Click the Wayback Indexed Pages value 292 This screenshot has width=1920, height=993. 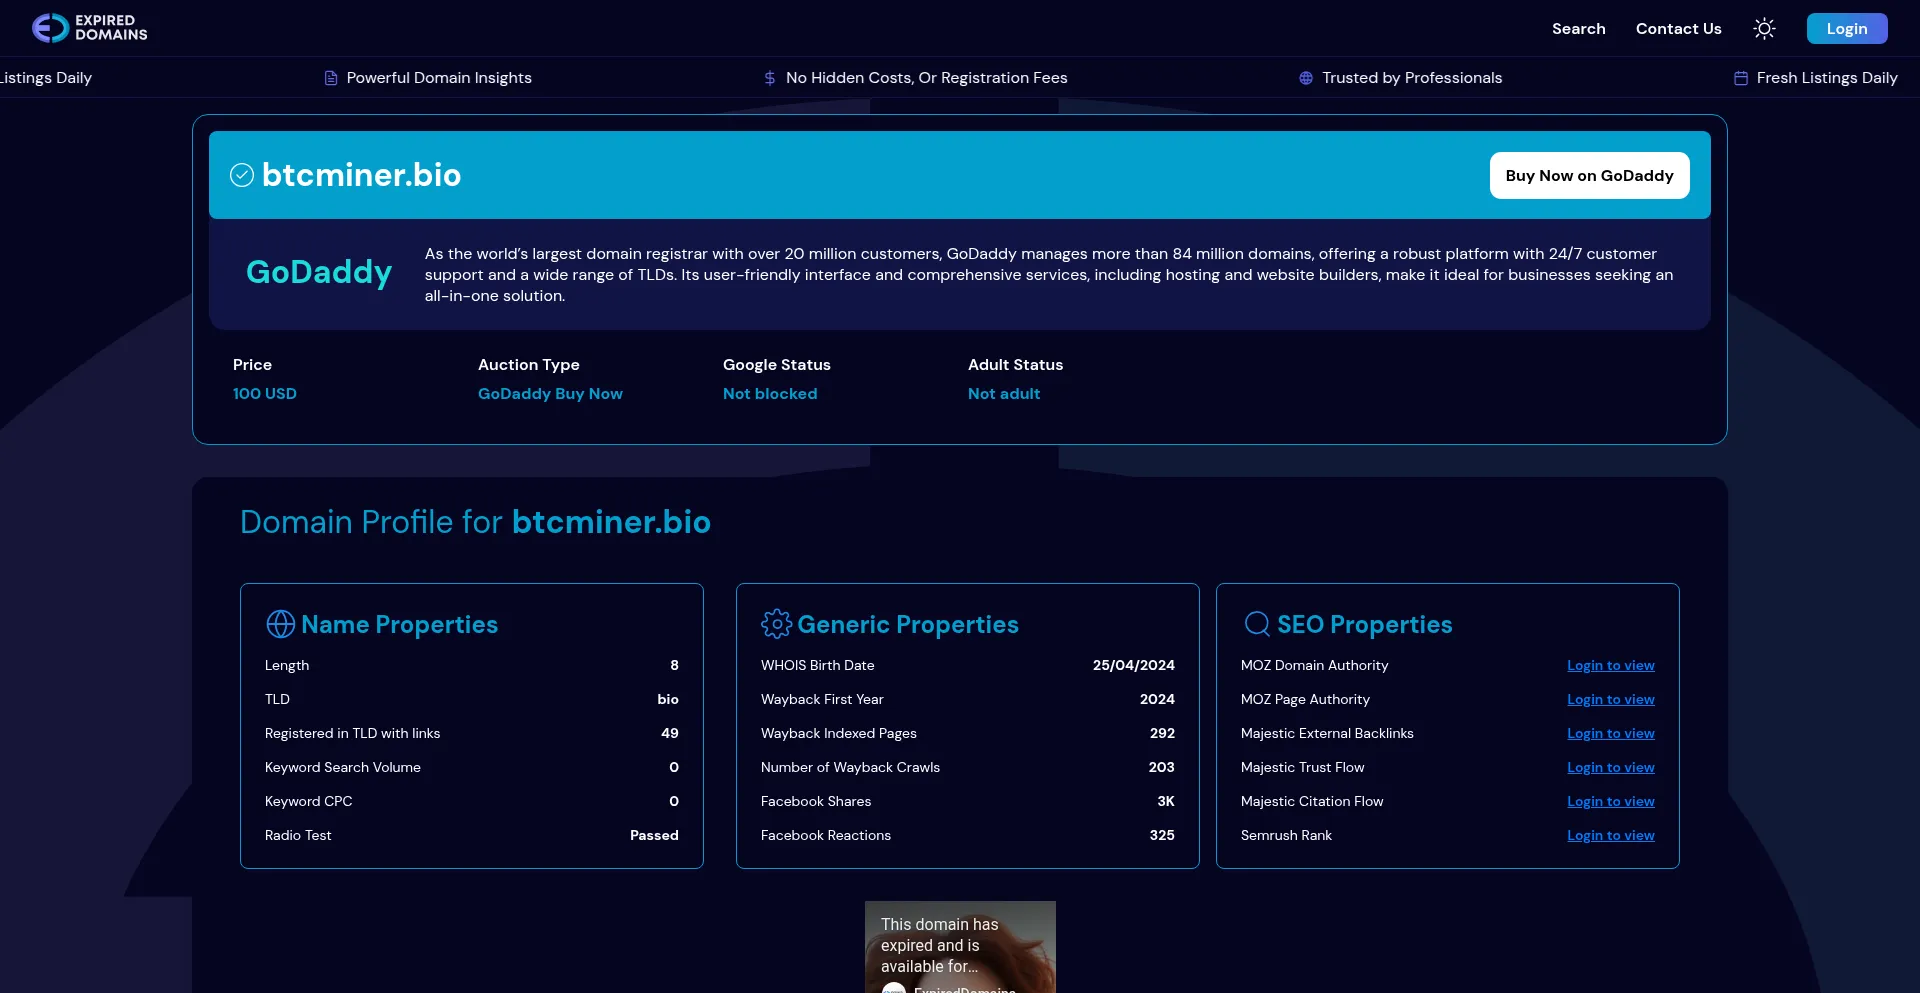(1162, 734)
